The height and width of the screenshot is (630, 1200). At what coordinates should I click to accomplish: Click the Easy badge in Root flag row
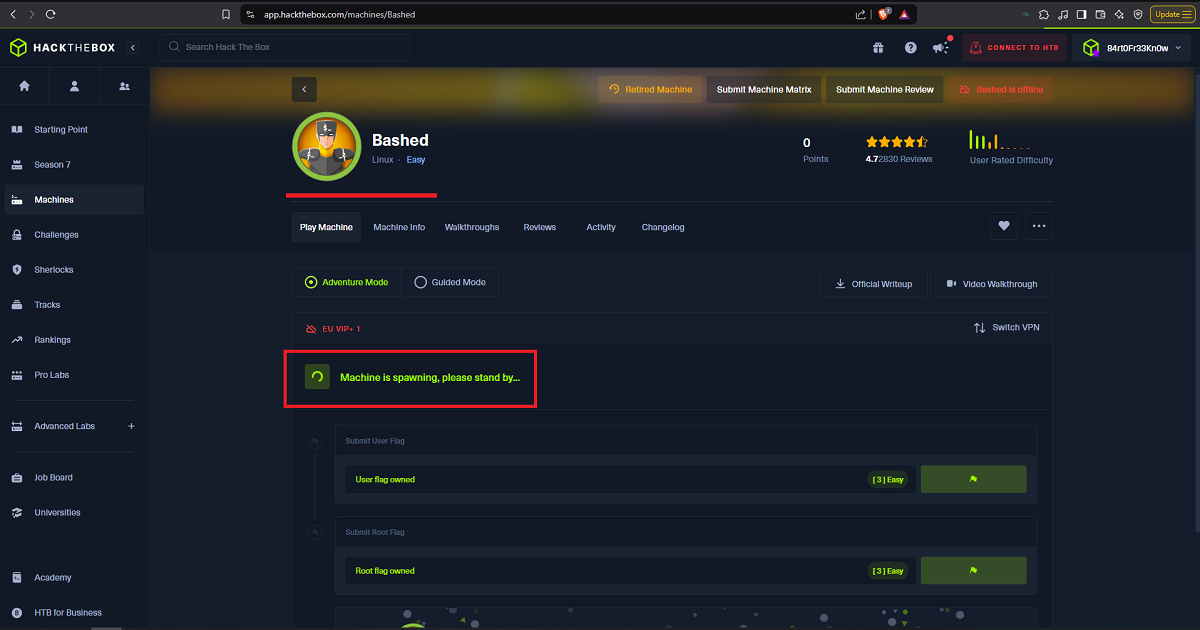[887, 571]
